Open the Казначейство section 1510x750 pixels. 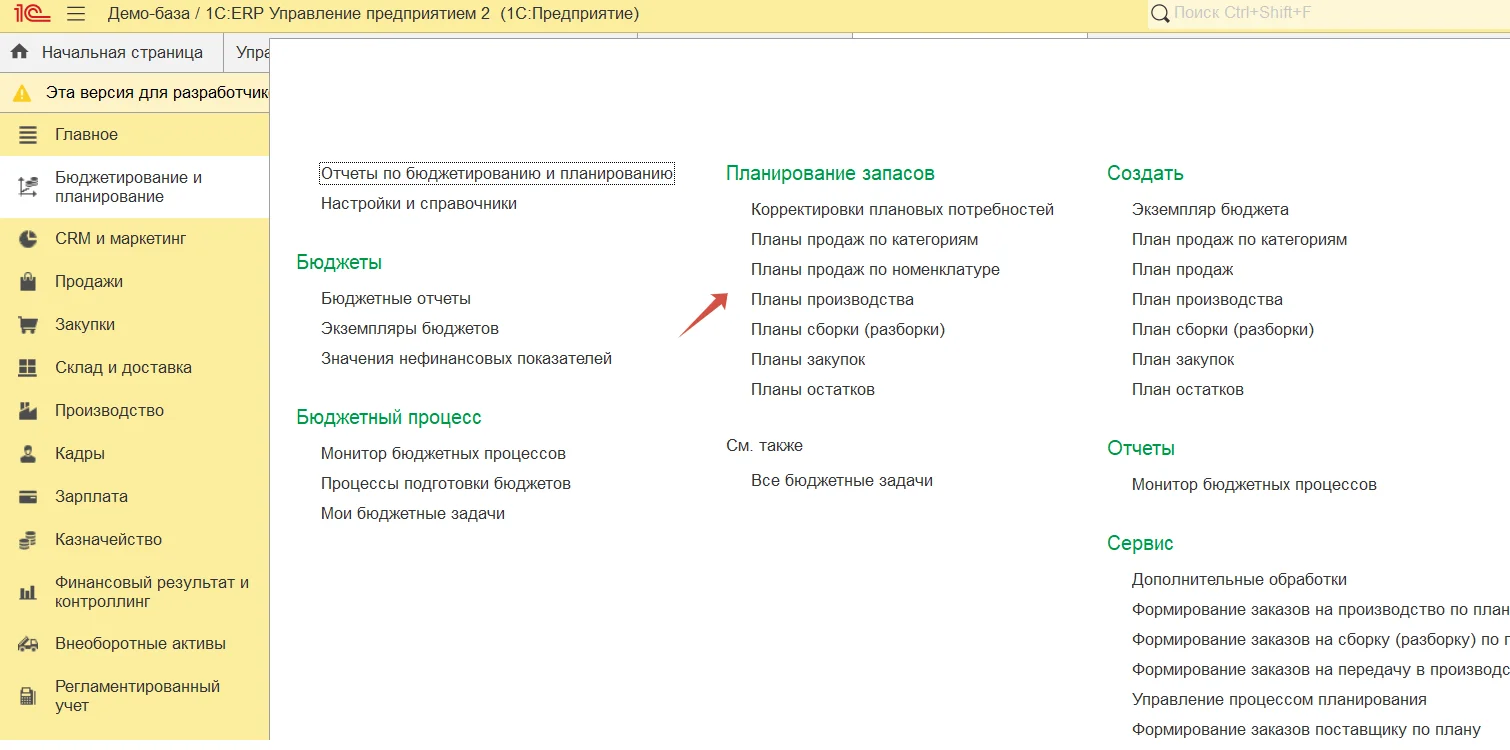[134, 540]
